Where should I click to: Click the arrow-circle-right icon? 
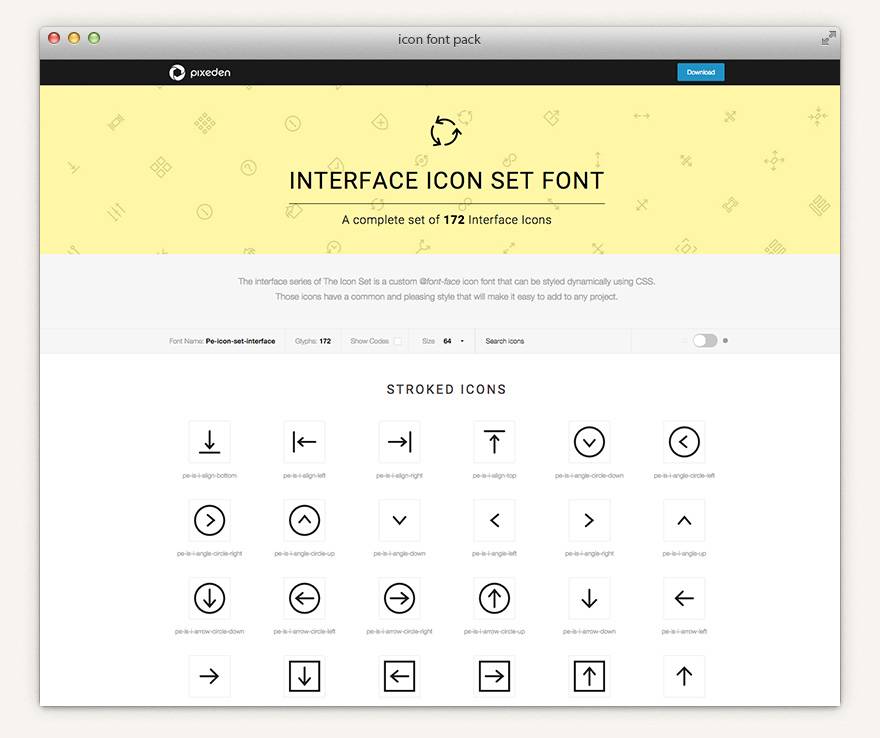(x=399, y=598)
